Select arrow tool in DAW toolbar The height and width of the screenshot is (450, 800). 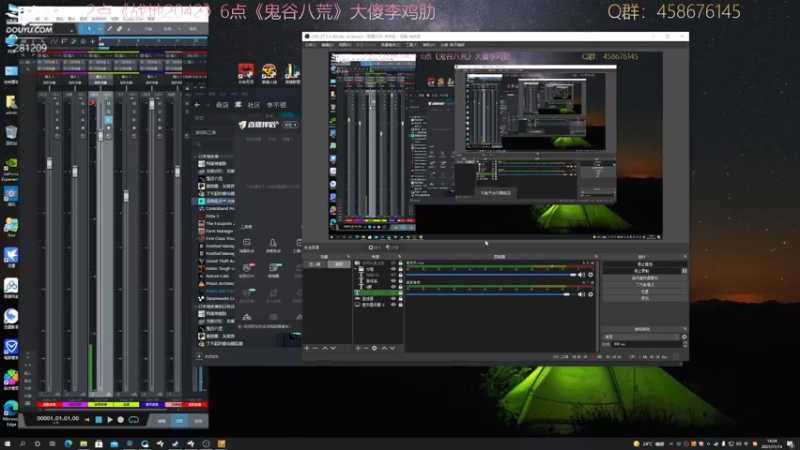[x=89, y=29]
